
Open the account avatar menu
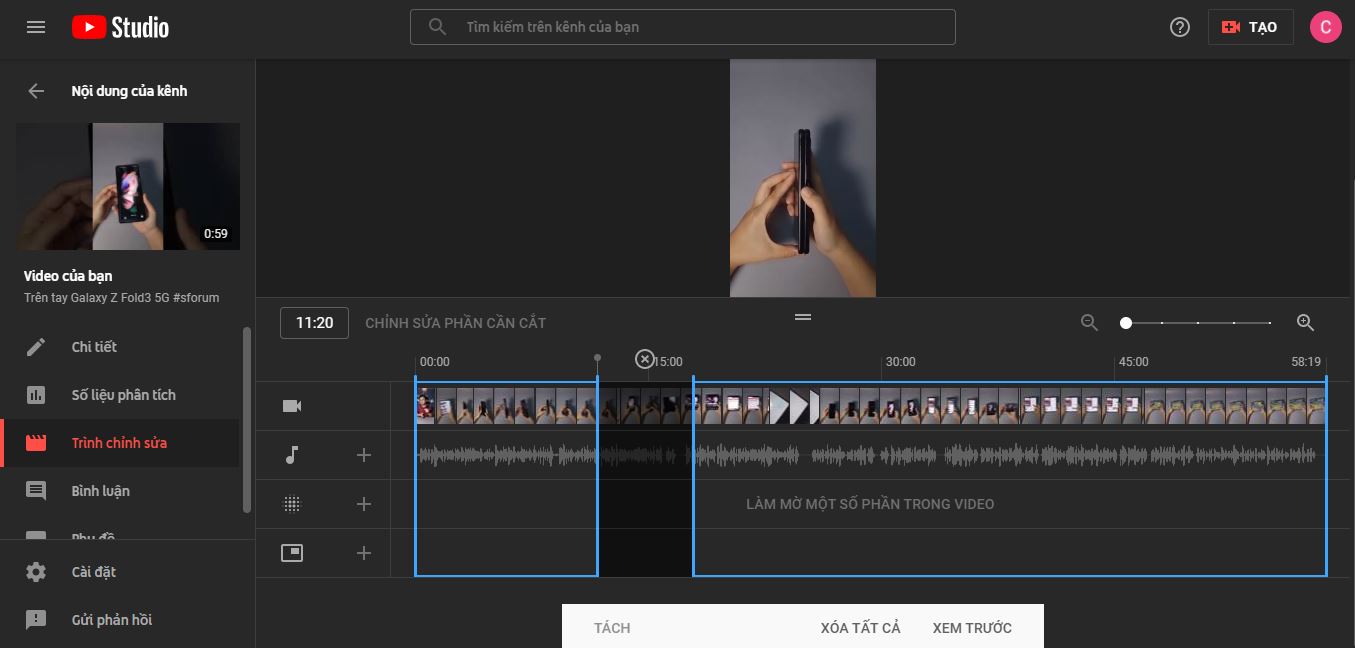tap(1325, 27)
